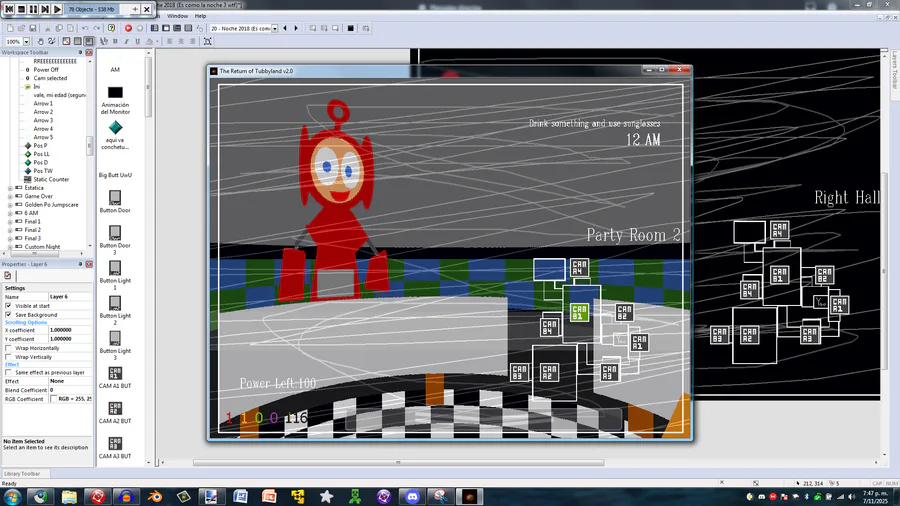This screenshot has width=900, height=506.
Task: Apply bold text formatting
Action: (115, 41)
